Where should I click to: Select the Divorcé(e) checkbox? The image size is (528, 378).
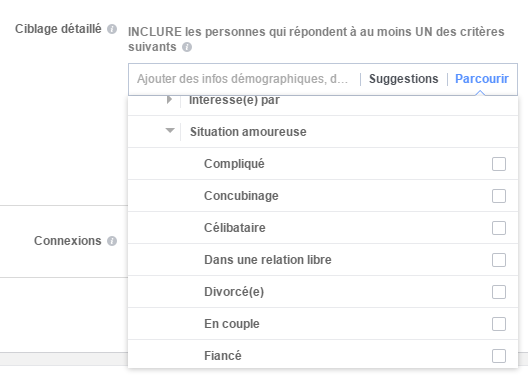[x=499, y=292]
